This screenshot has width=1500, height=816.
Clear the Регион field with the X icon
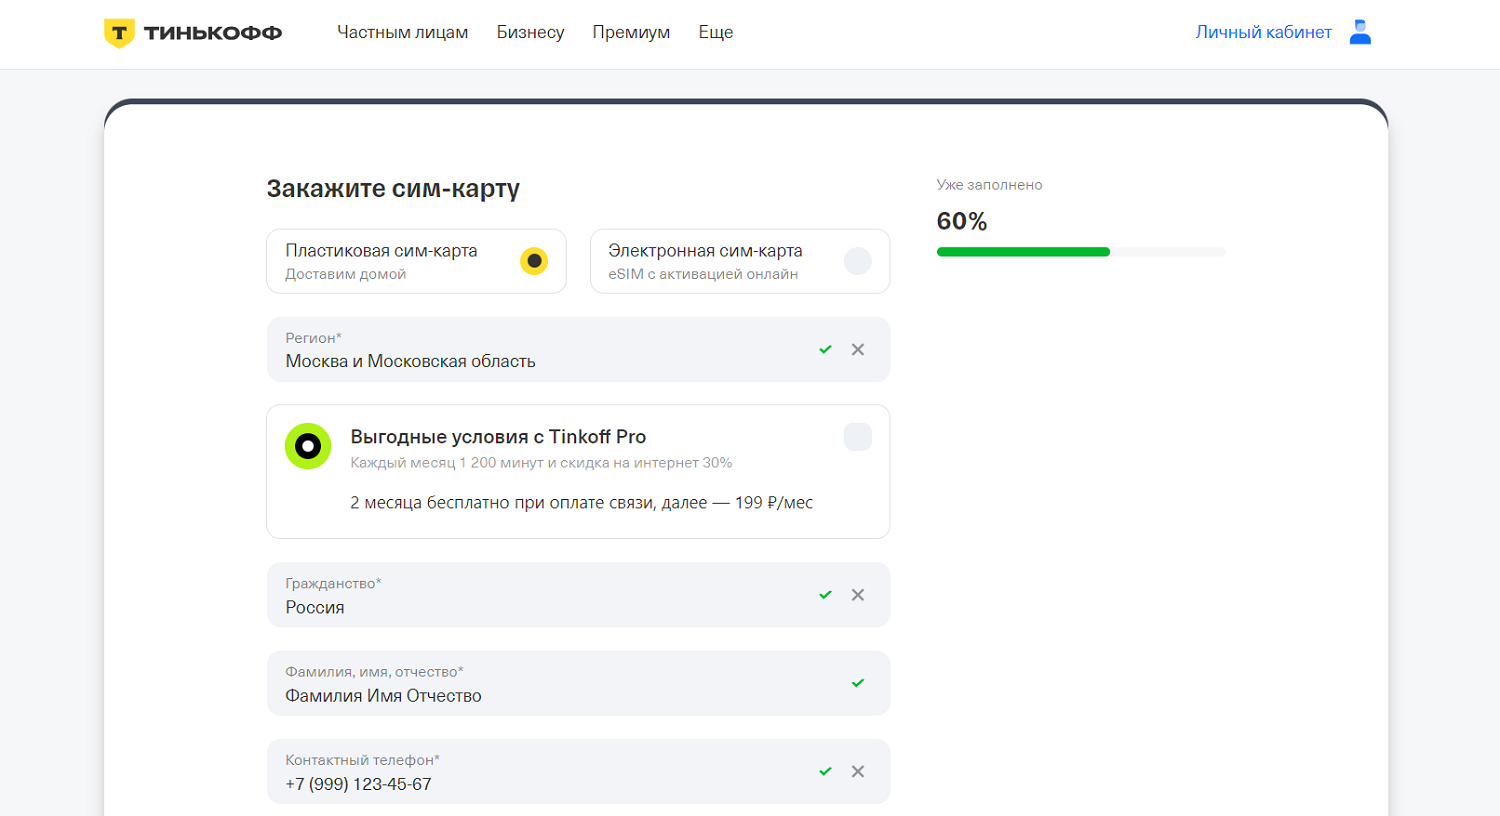(x=858, y=350)
